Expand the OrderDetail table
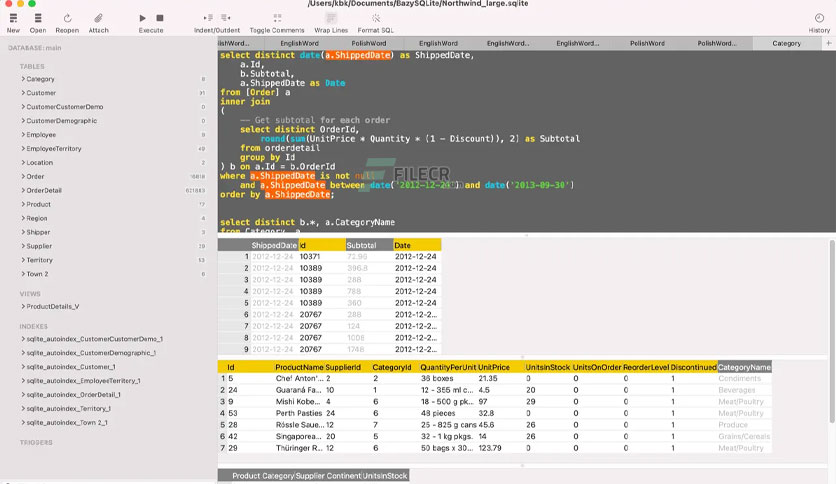Image resolution: width=836 pixels, height=484 pixels. [23, 190]
